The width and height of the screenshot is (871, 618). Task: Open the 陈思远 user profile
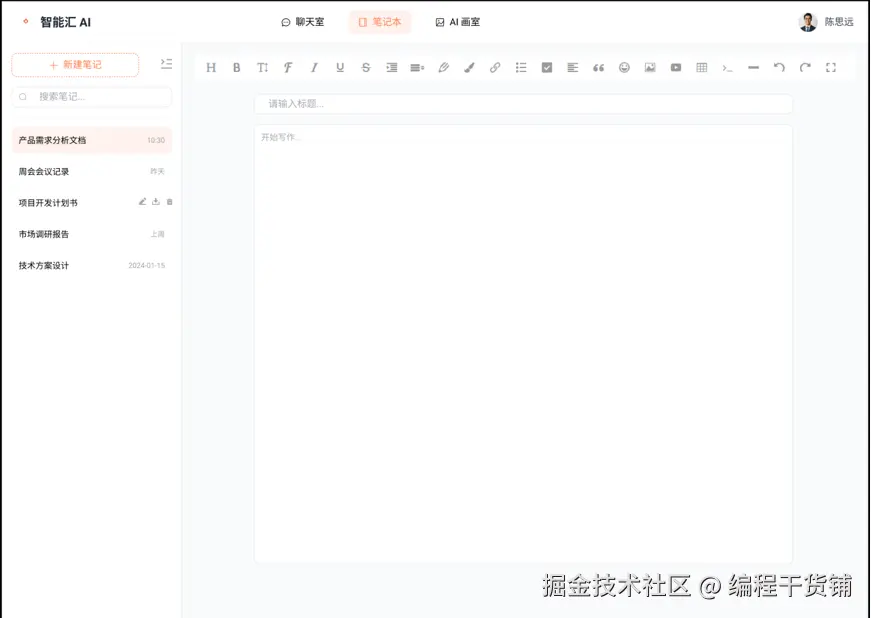tap(826, 22)
